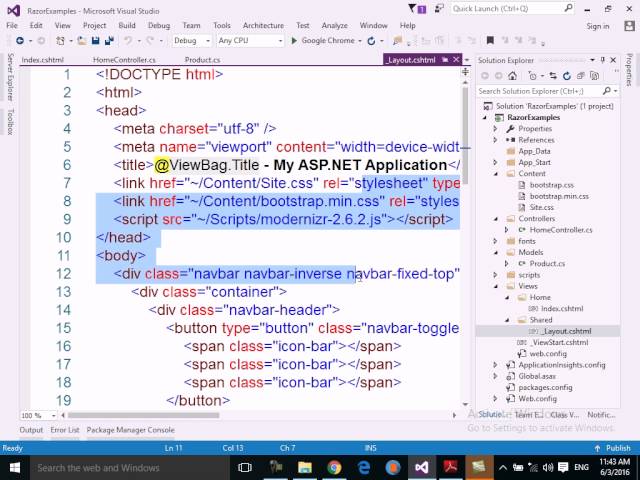The width and height of the screenshot is (640, 480).
Task: Open the Package Manager Console tab
Action: point(130,430)
